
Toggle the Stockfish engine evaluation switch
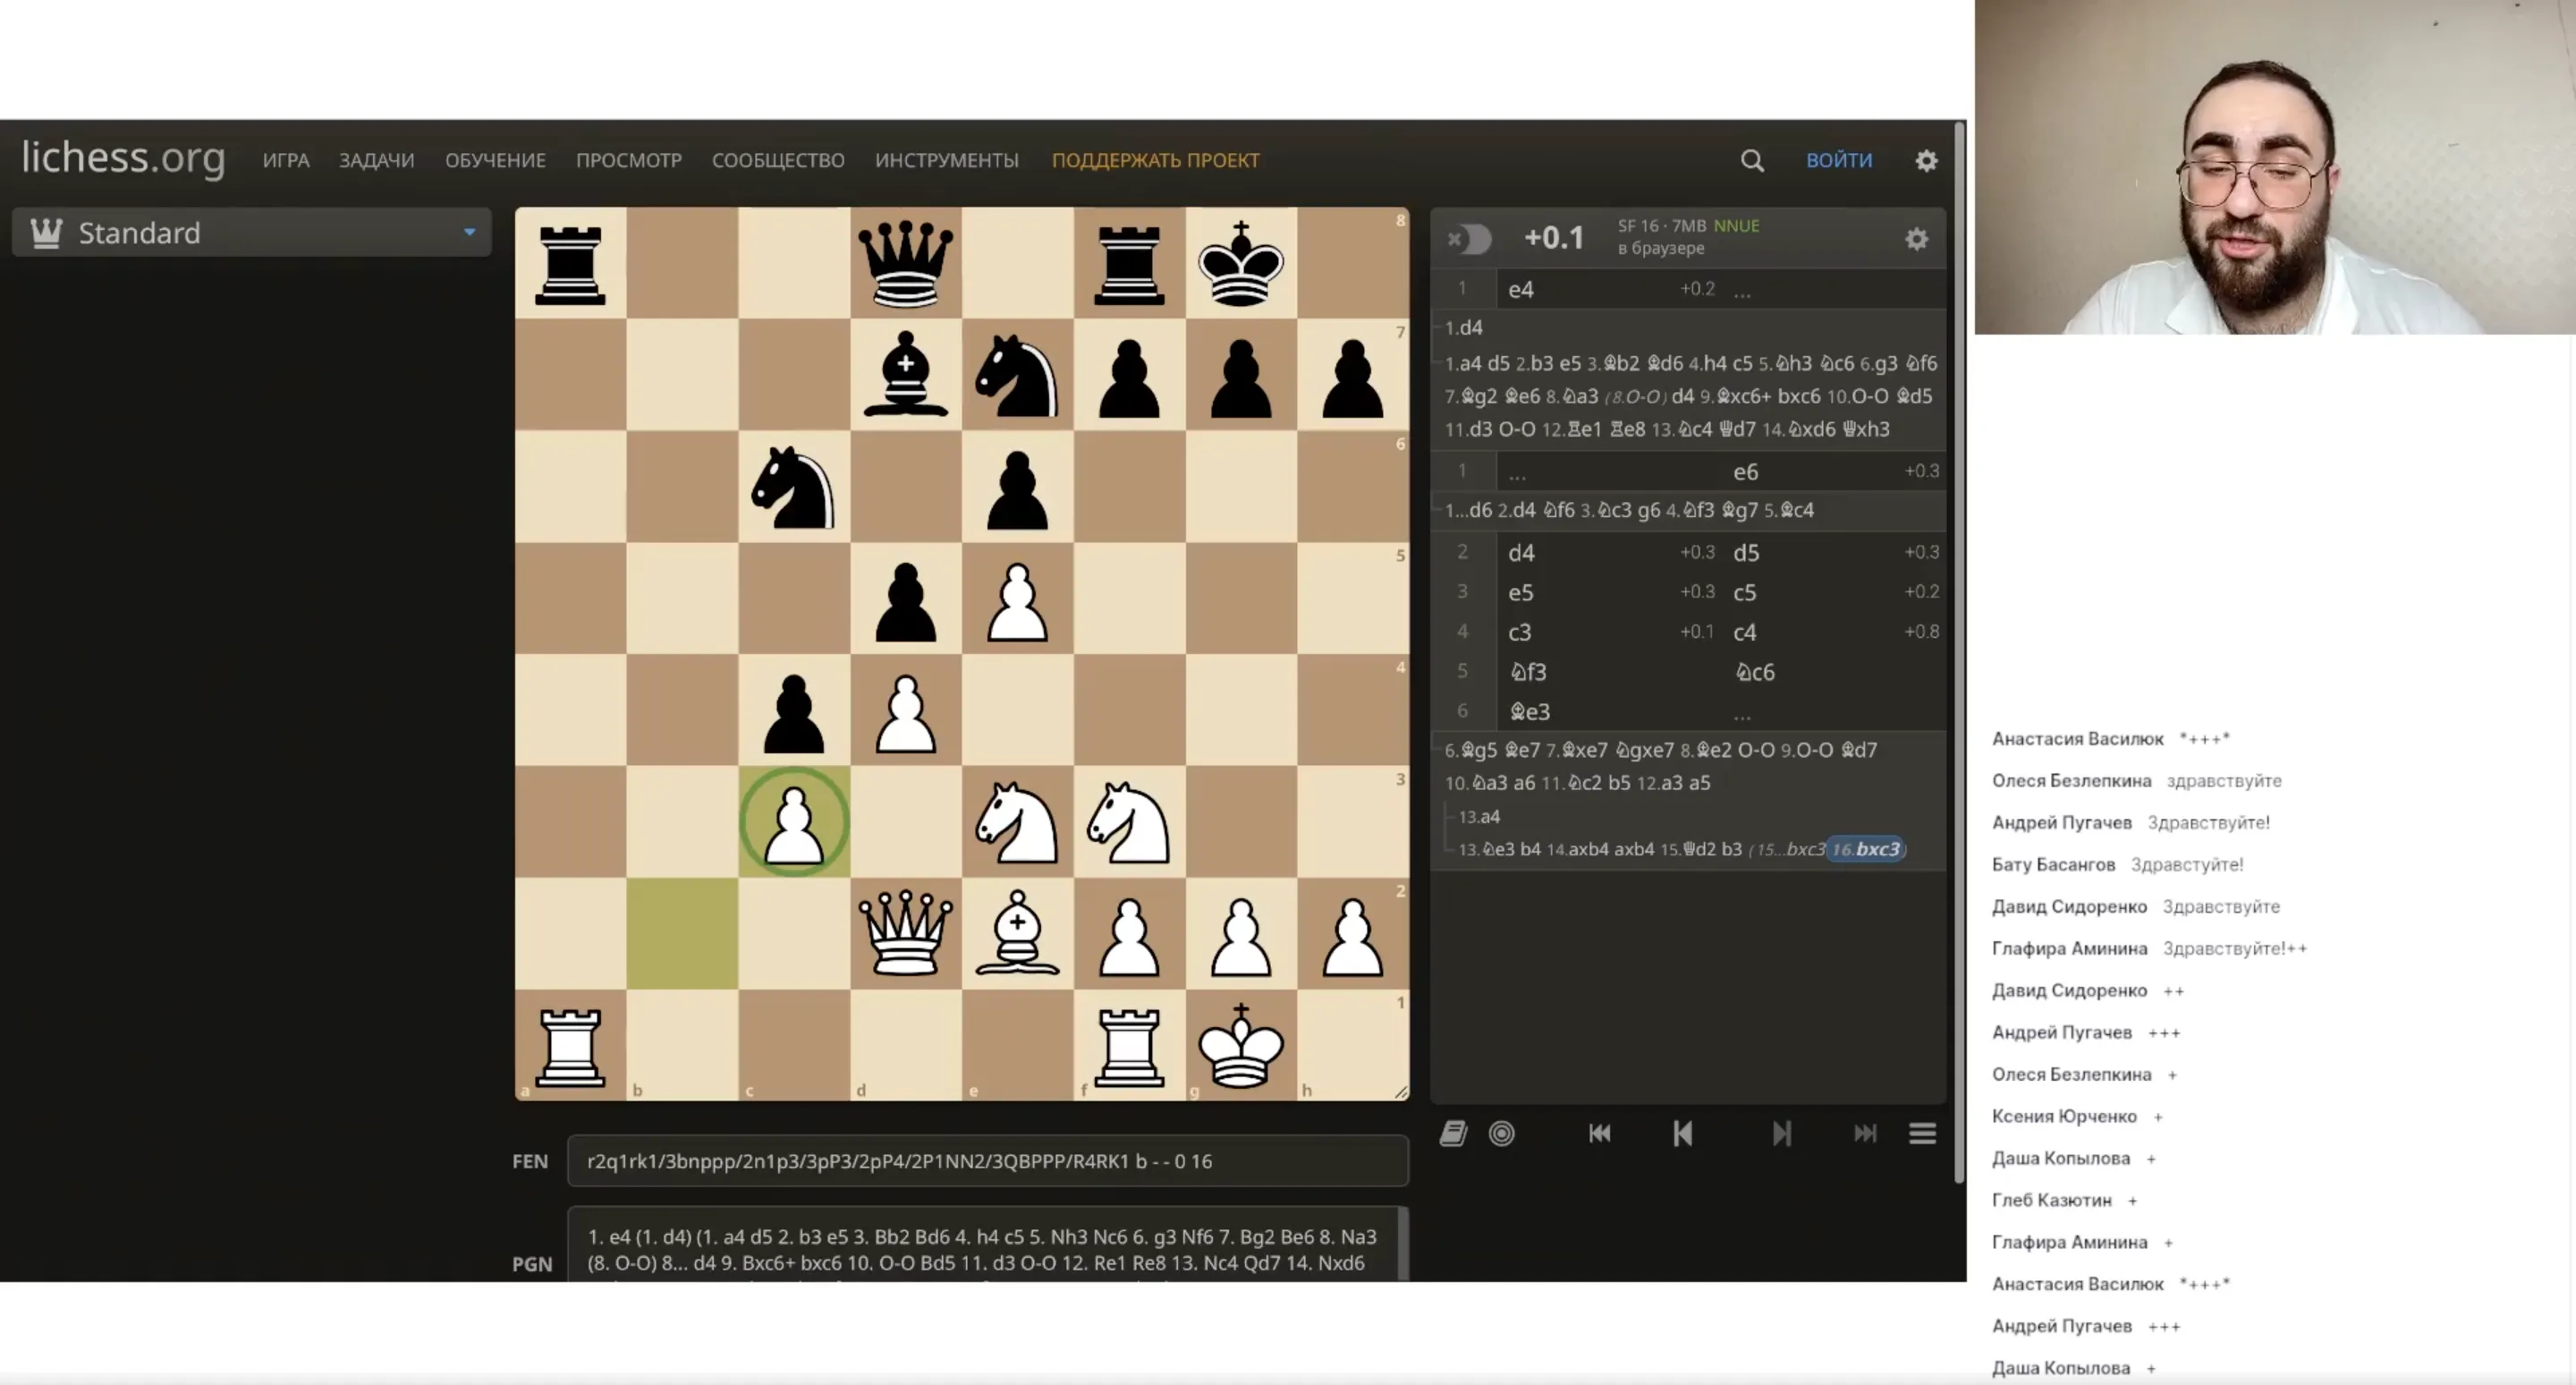[1468, 239]
